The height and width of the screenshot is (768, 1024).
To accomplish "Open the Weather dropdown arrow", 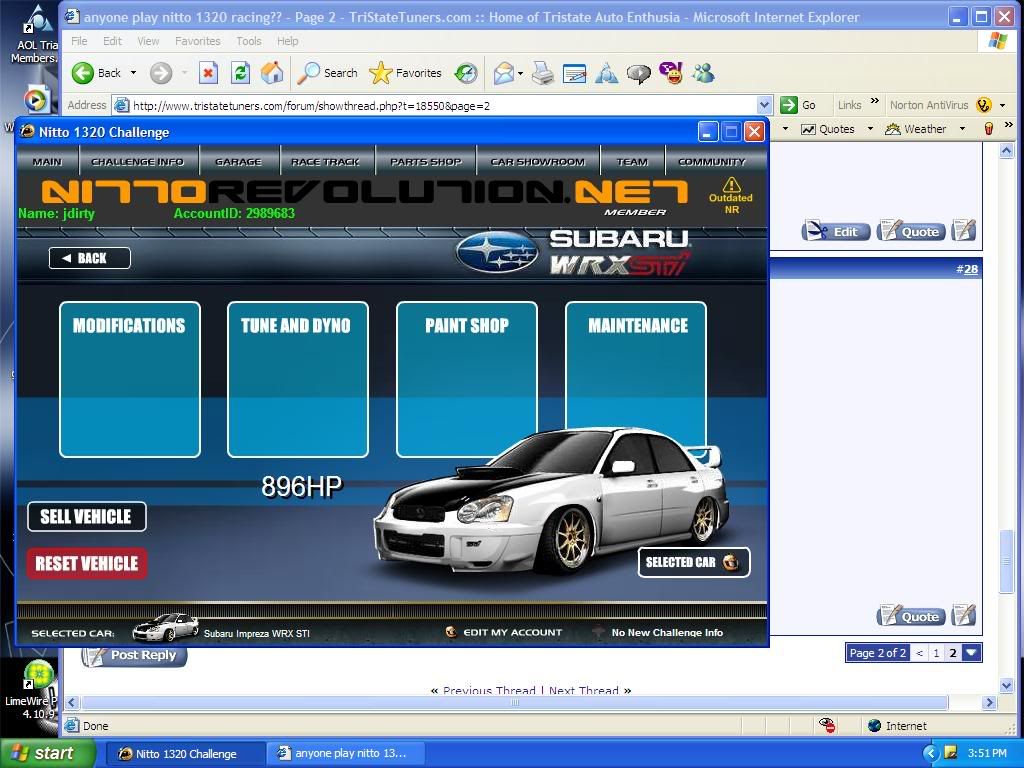I will [x=962, y=129].
